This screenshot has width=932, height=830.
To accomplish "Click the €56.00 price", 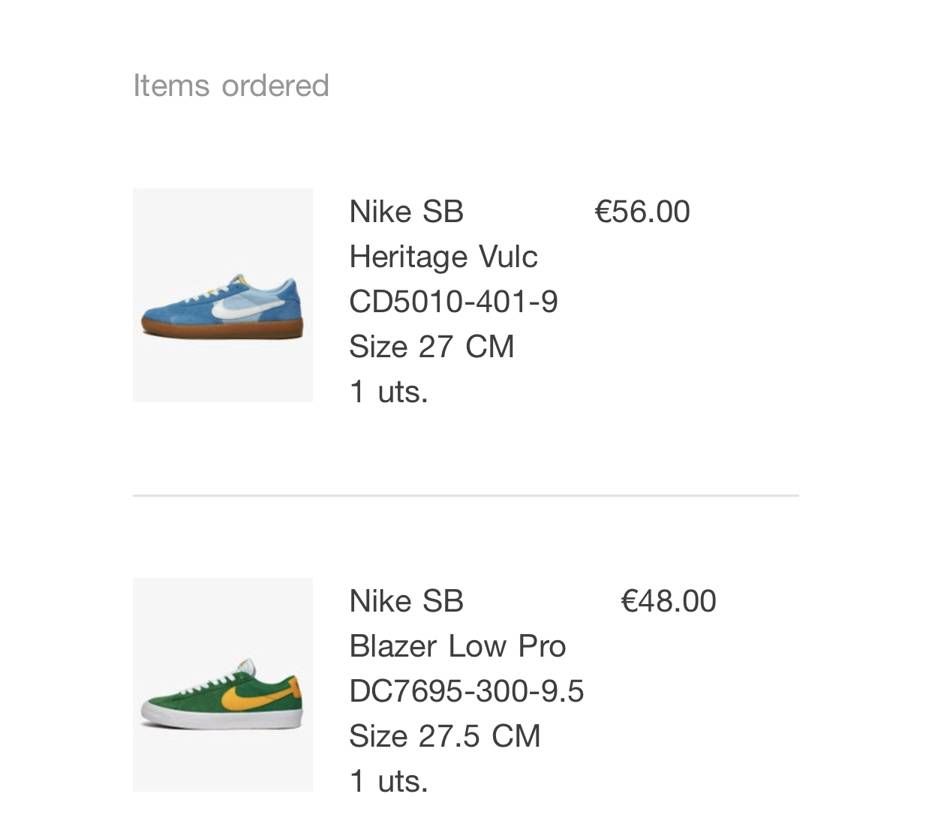I will 642,212.
